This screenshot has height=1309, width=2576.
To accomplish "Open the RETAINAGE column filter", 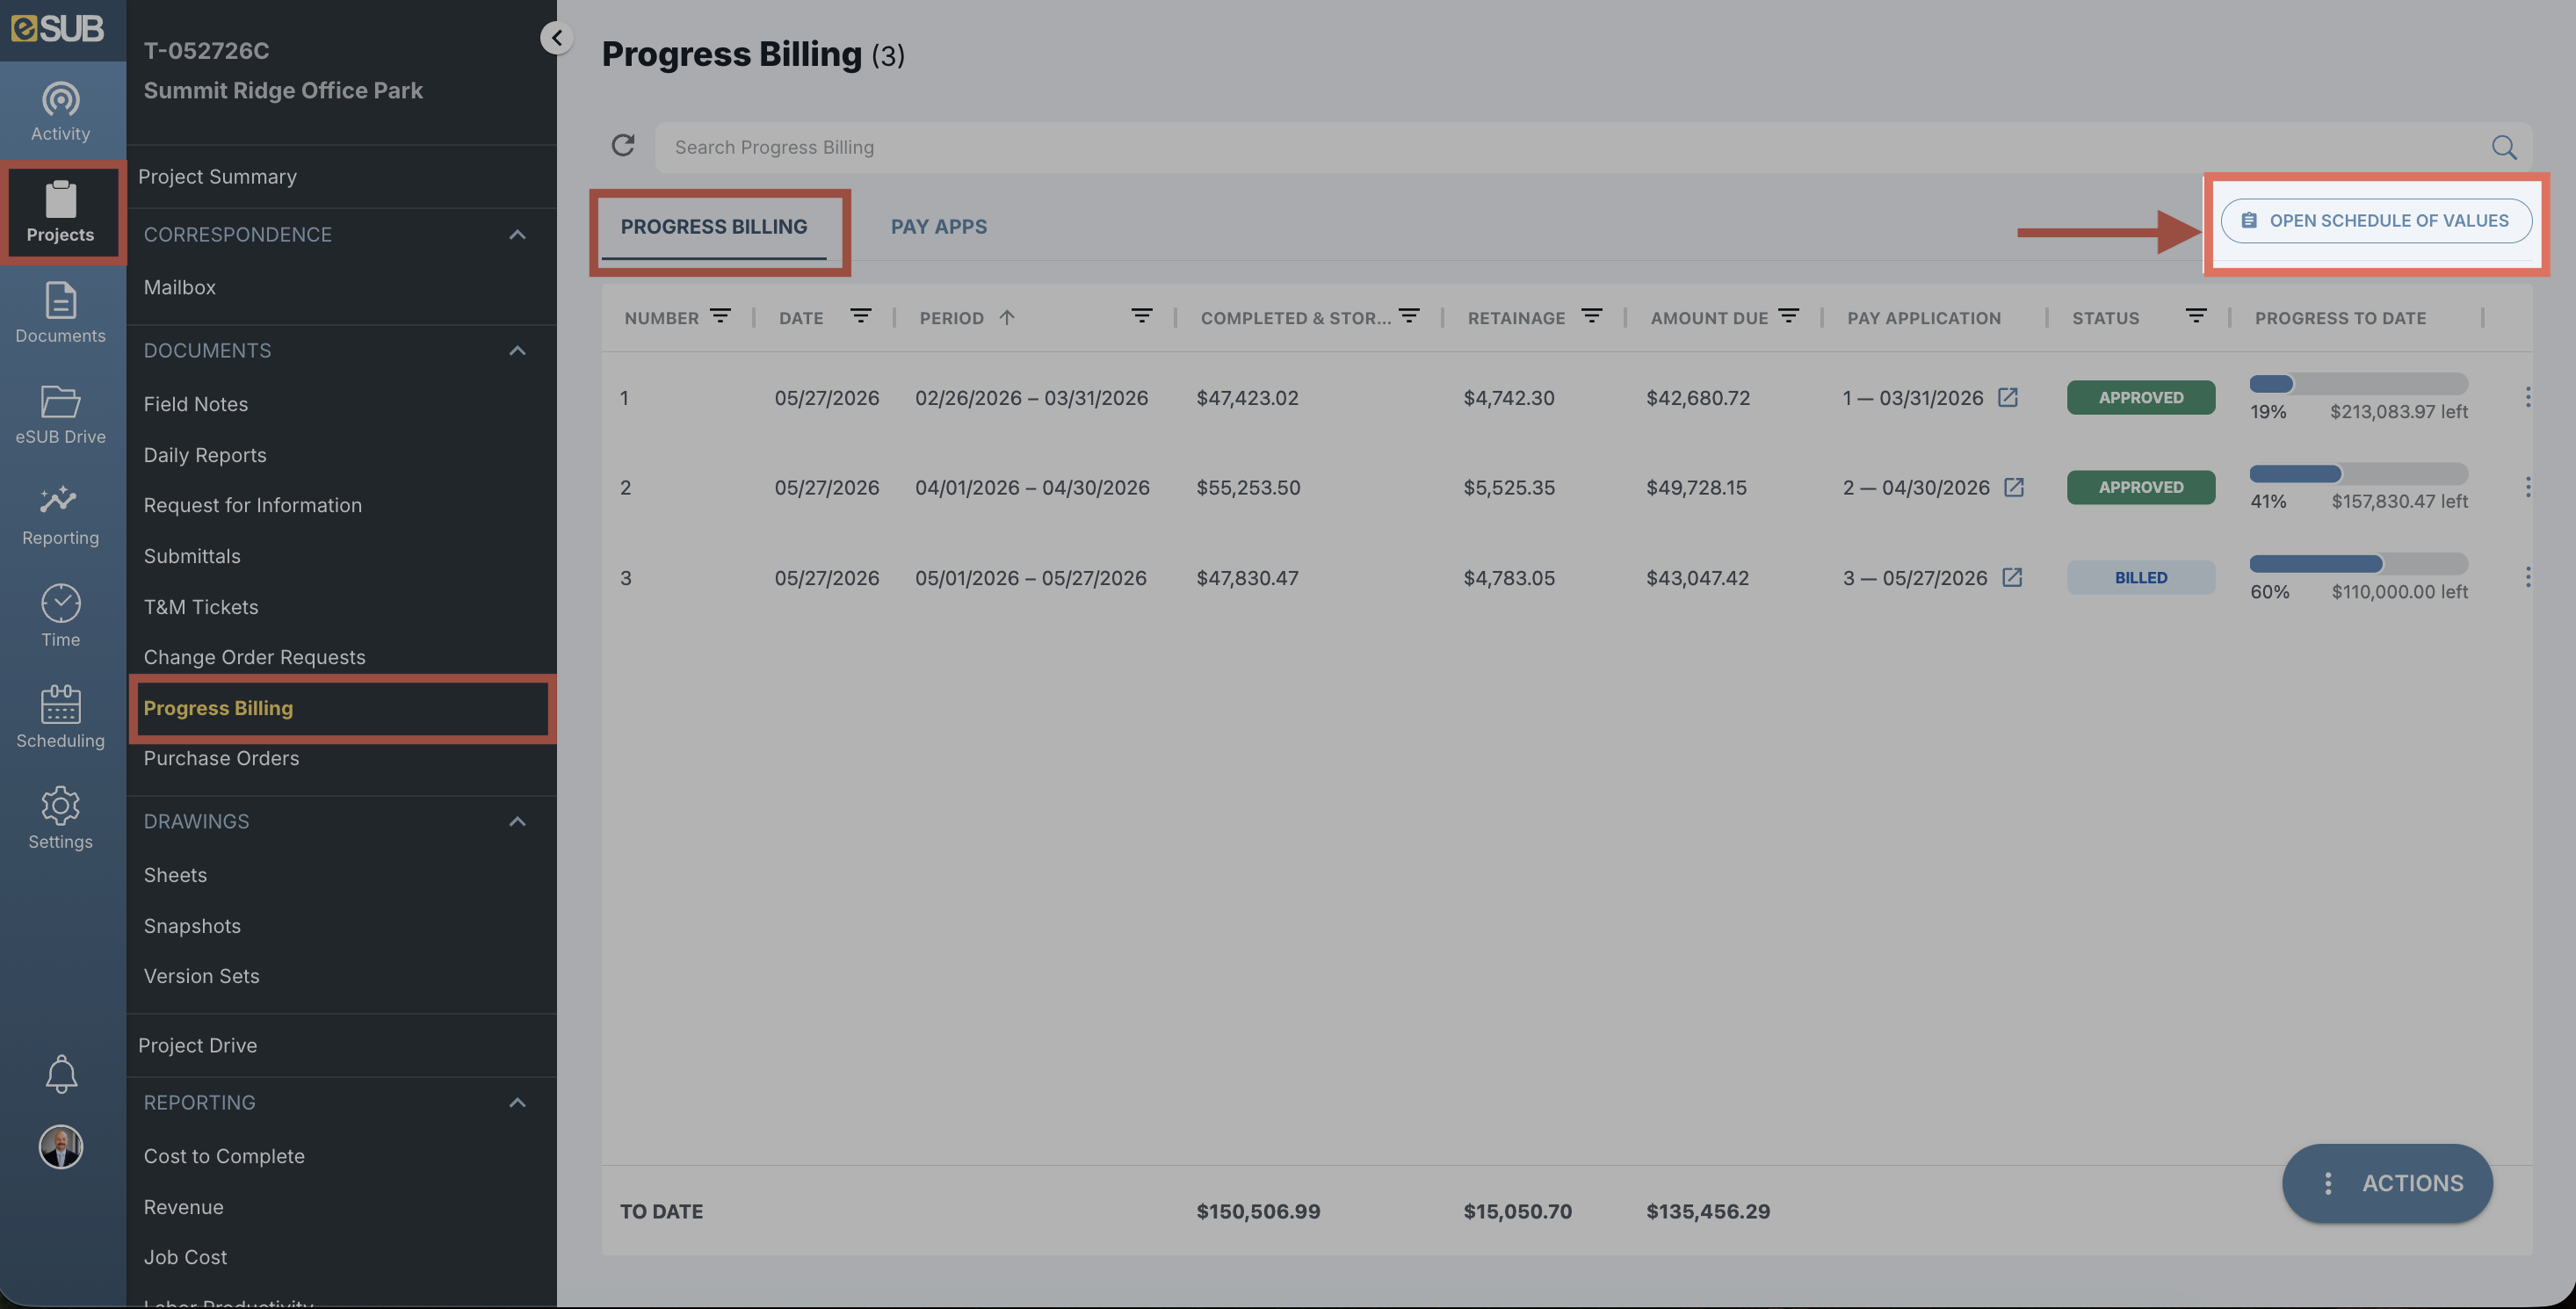I will coord(1592,316).
